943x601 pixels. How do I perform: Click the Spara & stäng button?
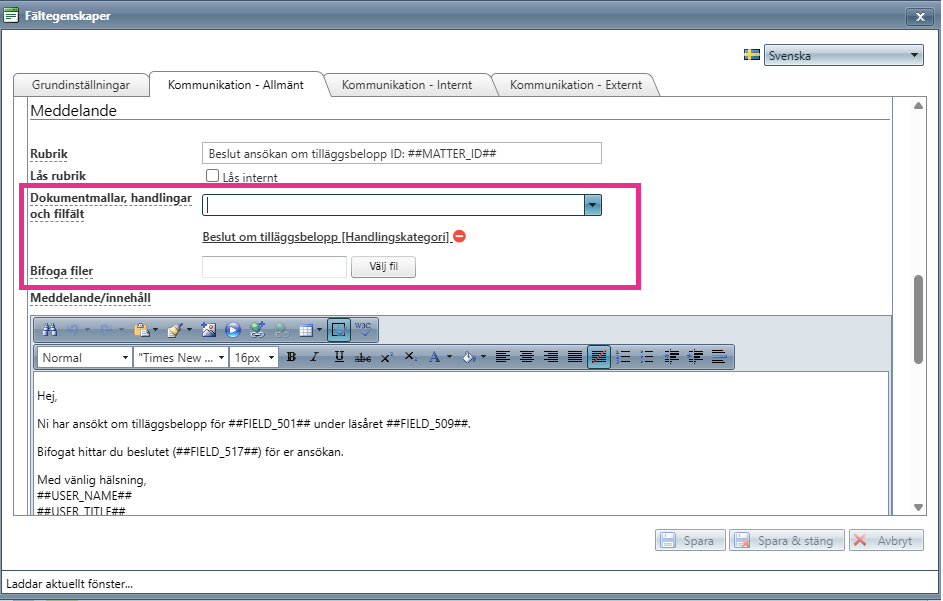pyautogui.click(x=787, y=540)
